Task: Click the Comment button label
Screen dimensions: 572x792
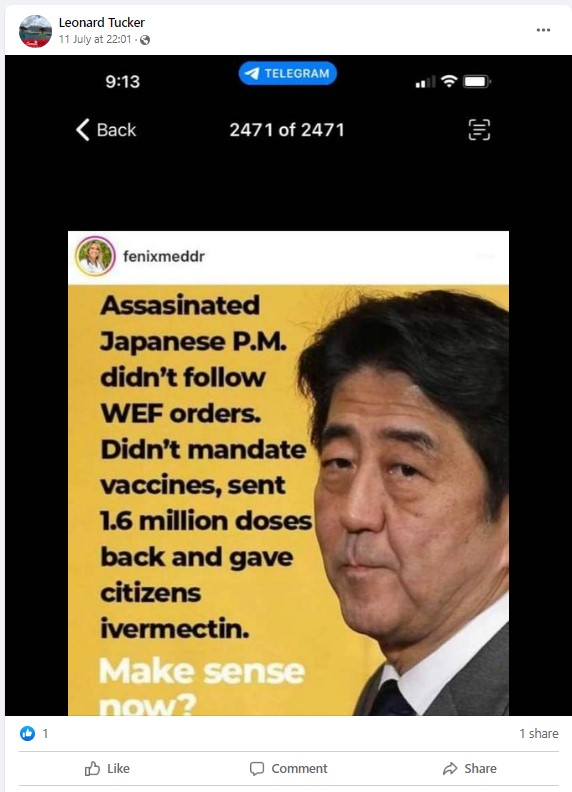Action: (x=299, y=769)
